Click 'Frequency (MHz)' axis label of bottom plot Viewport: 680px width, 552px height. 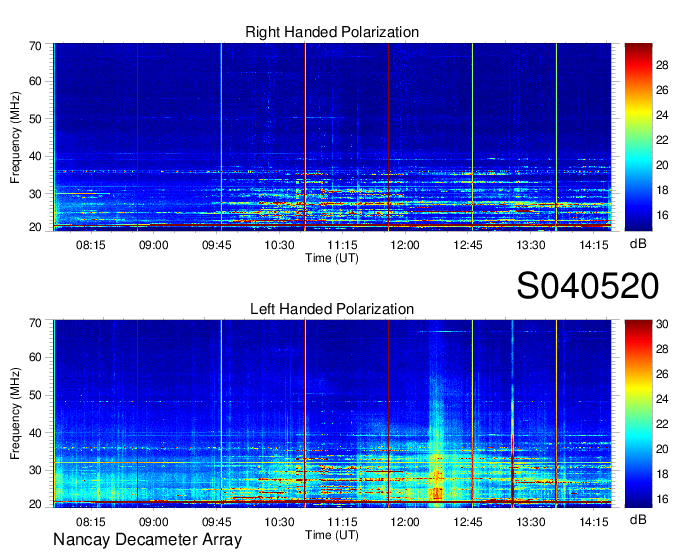tap(15, 414)
